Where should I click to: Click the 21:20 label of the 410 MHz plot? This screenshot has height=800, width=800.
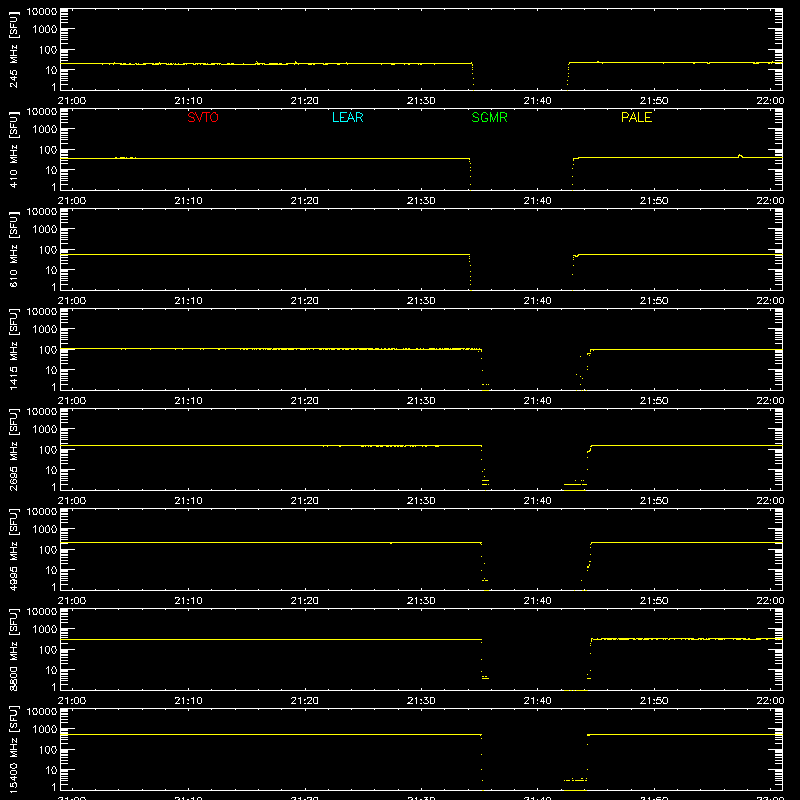pos(305,201)
